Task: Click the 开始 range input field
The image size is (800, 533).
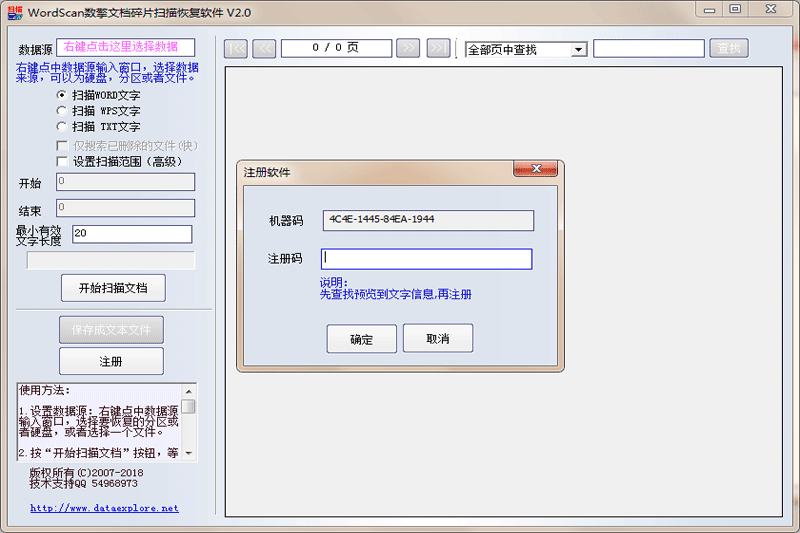Action: [126, 182]
